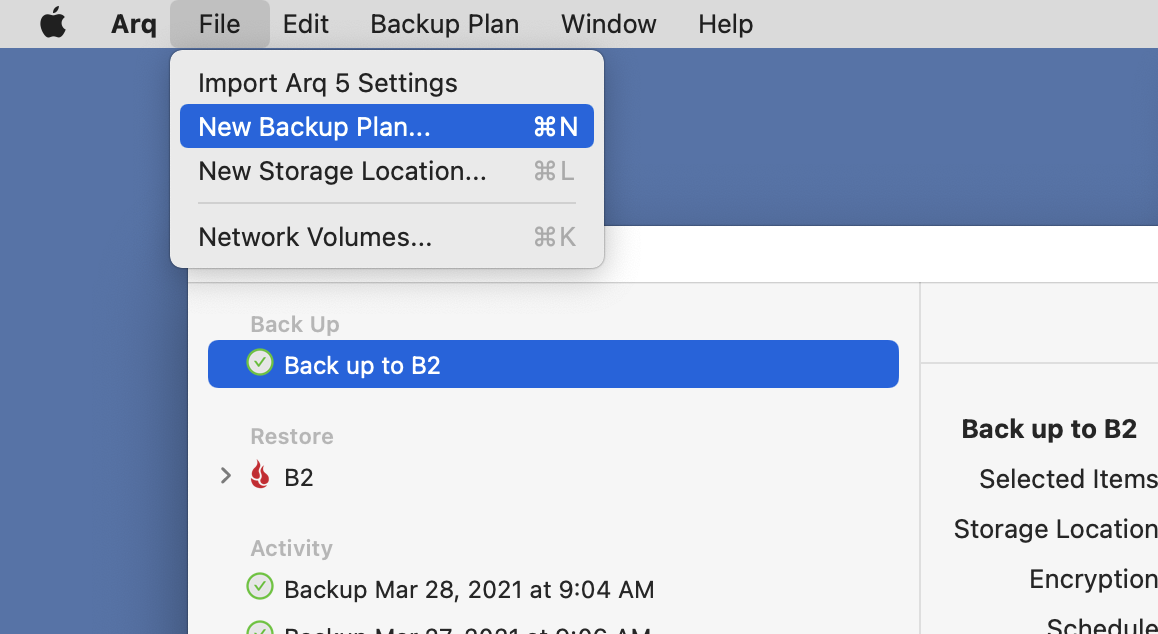Open the Edit menu
Viewport: 1158px width, 634px height.
305,24
